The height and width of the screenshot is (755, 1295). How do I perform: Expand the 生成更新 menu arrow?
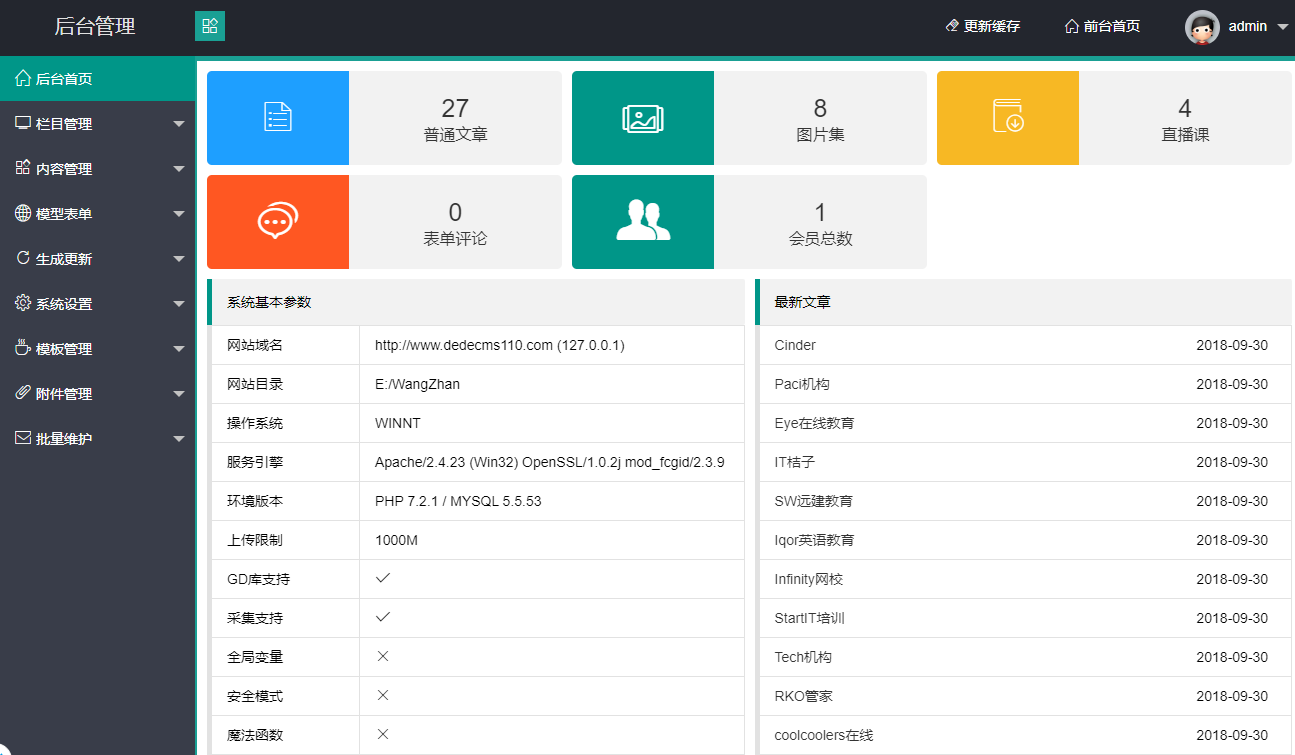(x=179, y=259)
